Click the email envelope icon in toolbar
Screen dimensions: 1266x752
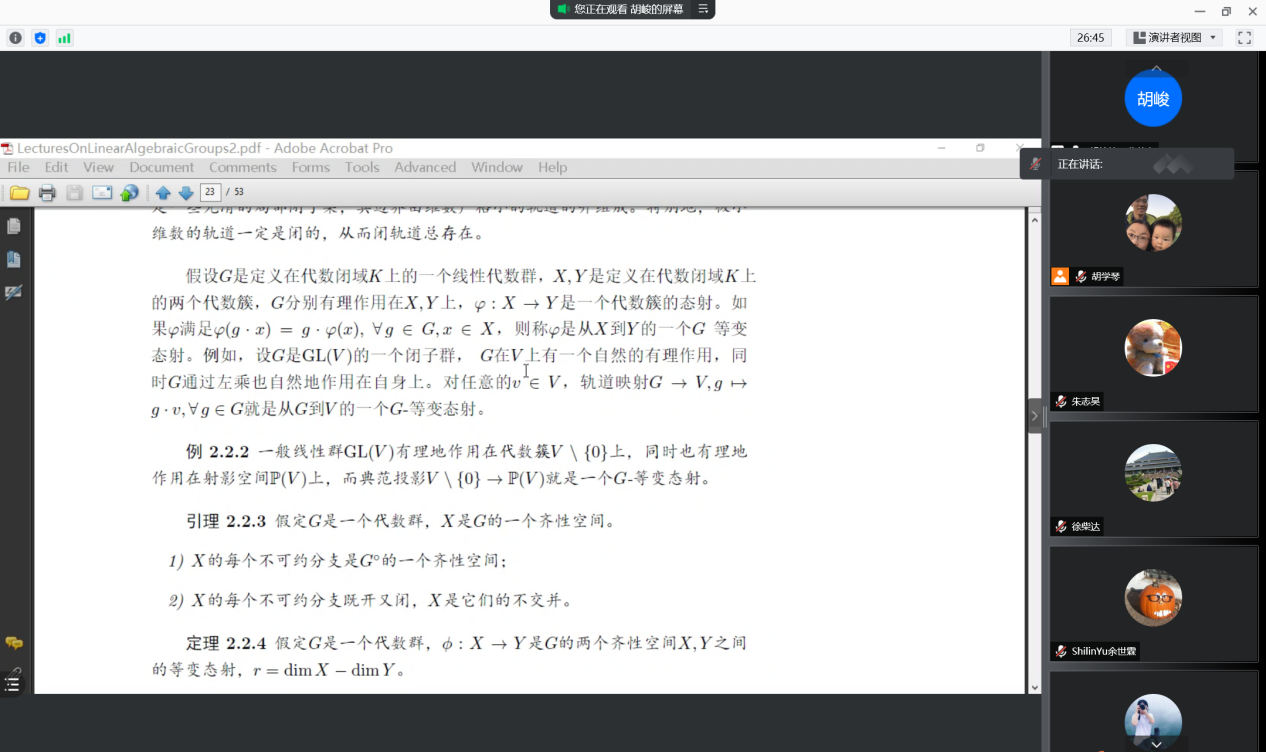pyautogui.click(x=102, y=193)
